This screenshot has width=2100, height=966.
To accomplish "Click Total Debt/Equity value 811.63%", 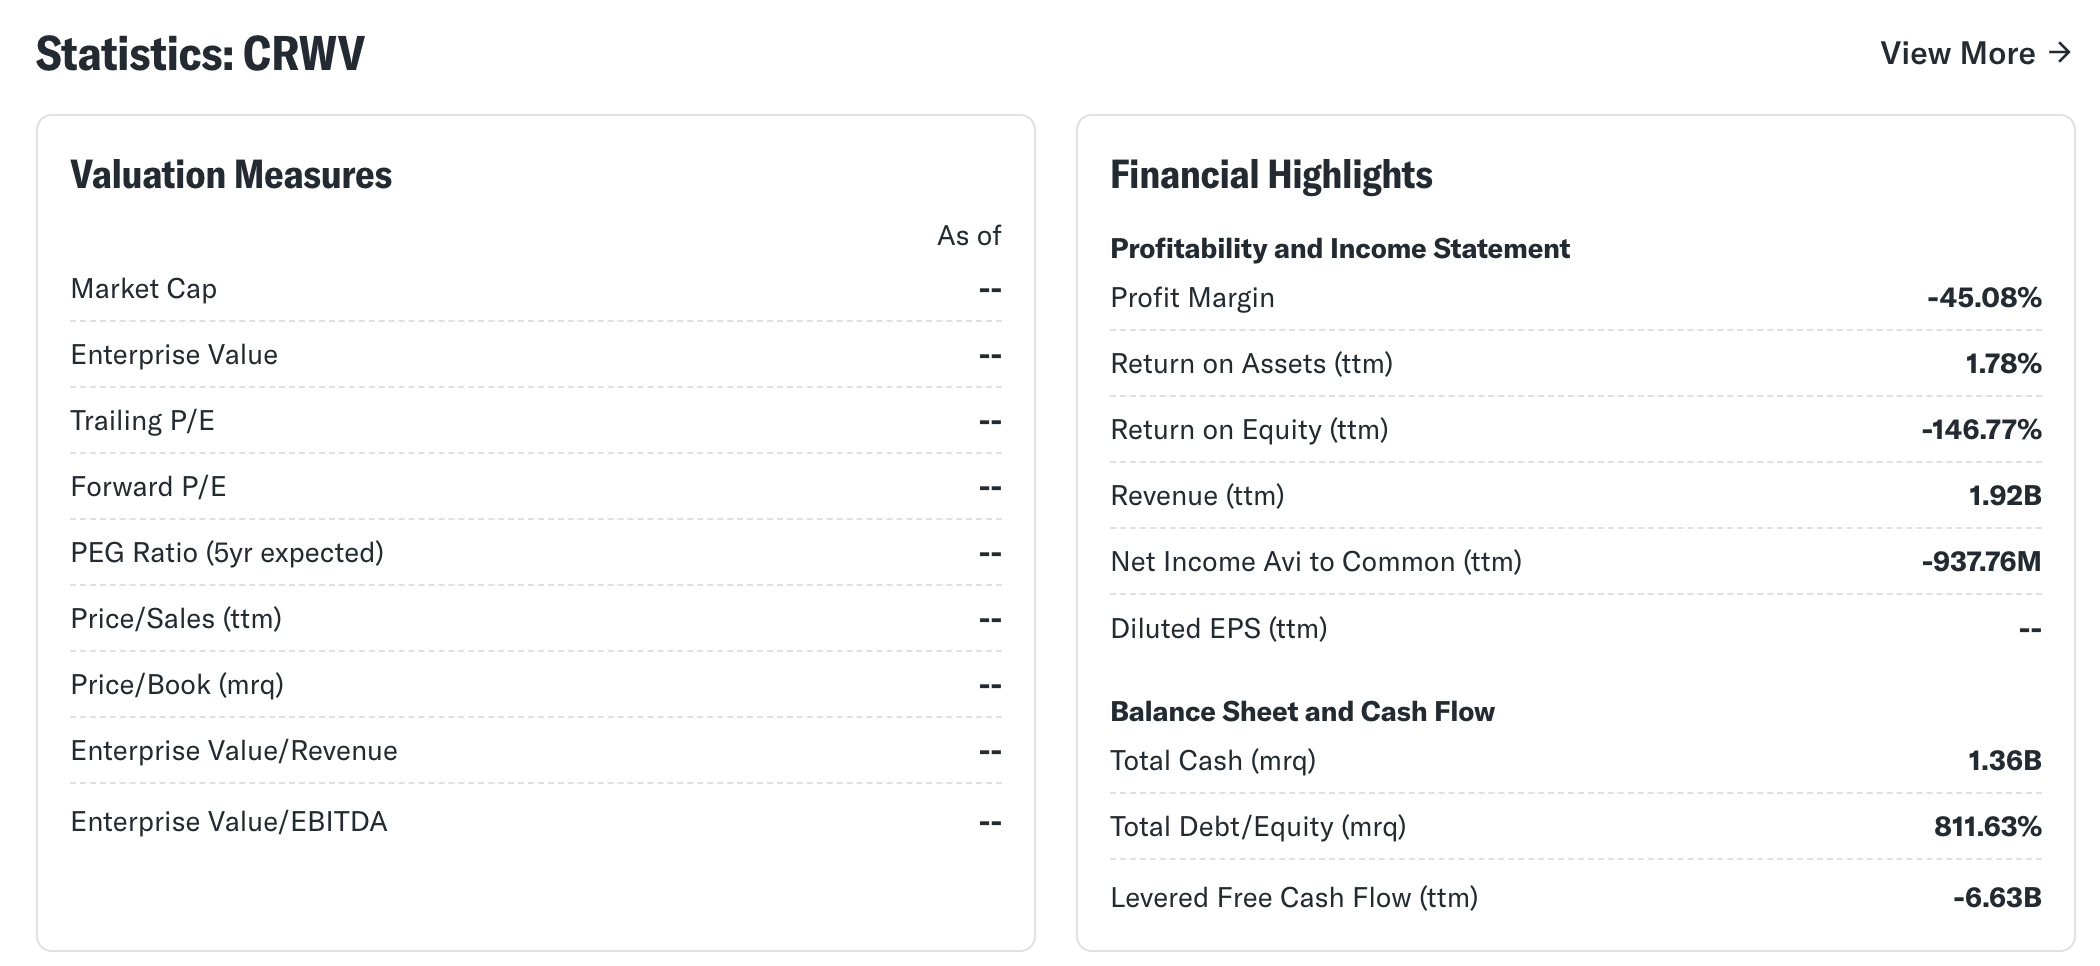I will (x=1988, y=827).
